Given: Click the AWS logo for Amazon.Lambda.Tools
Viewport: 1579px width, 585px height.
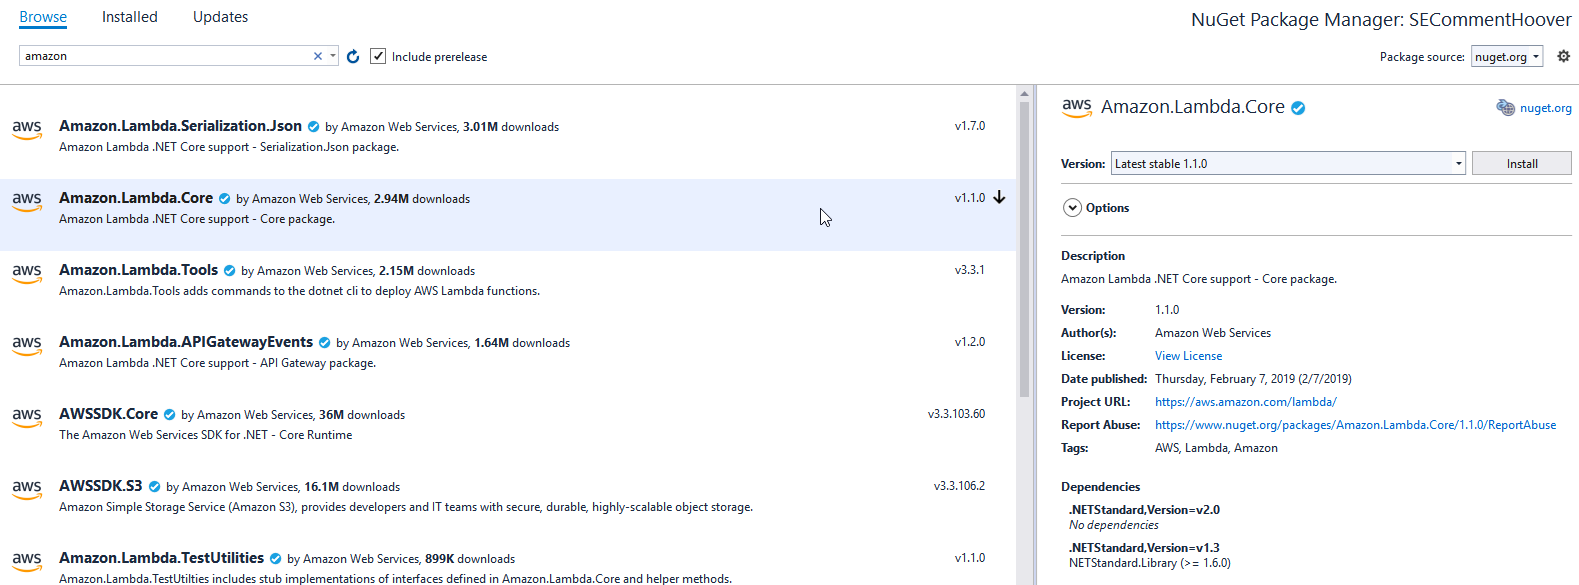Looking at the screenshot, I should (x=27, y=273).
